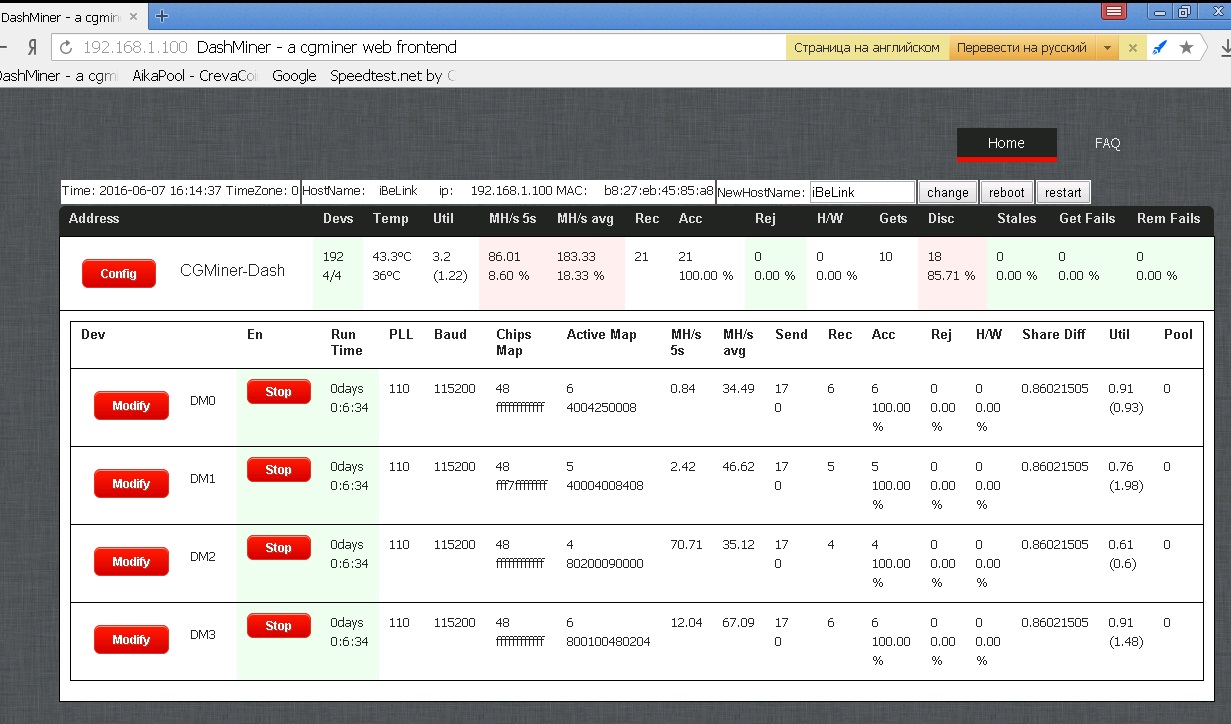Close the DashMiner browser tab

[x=134, y=16]
